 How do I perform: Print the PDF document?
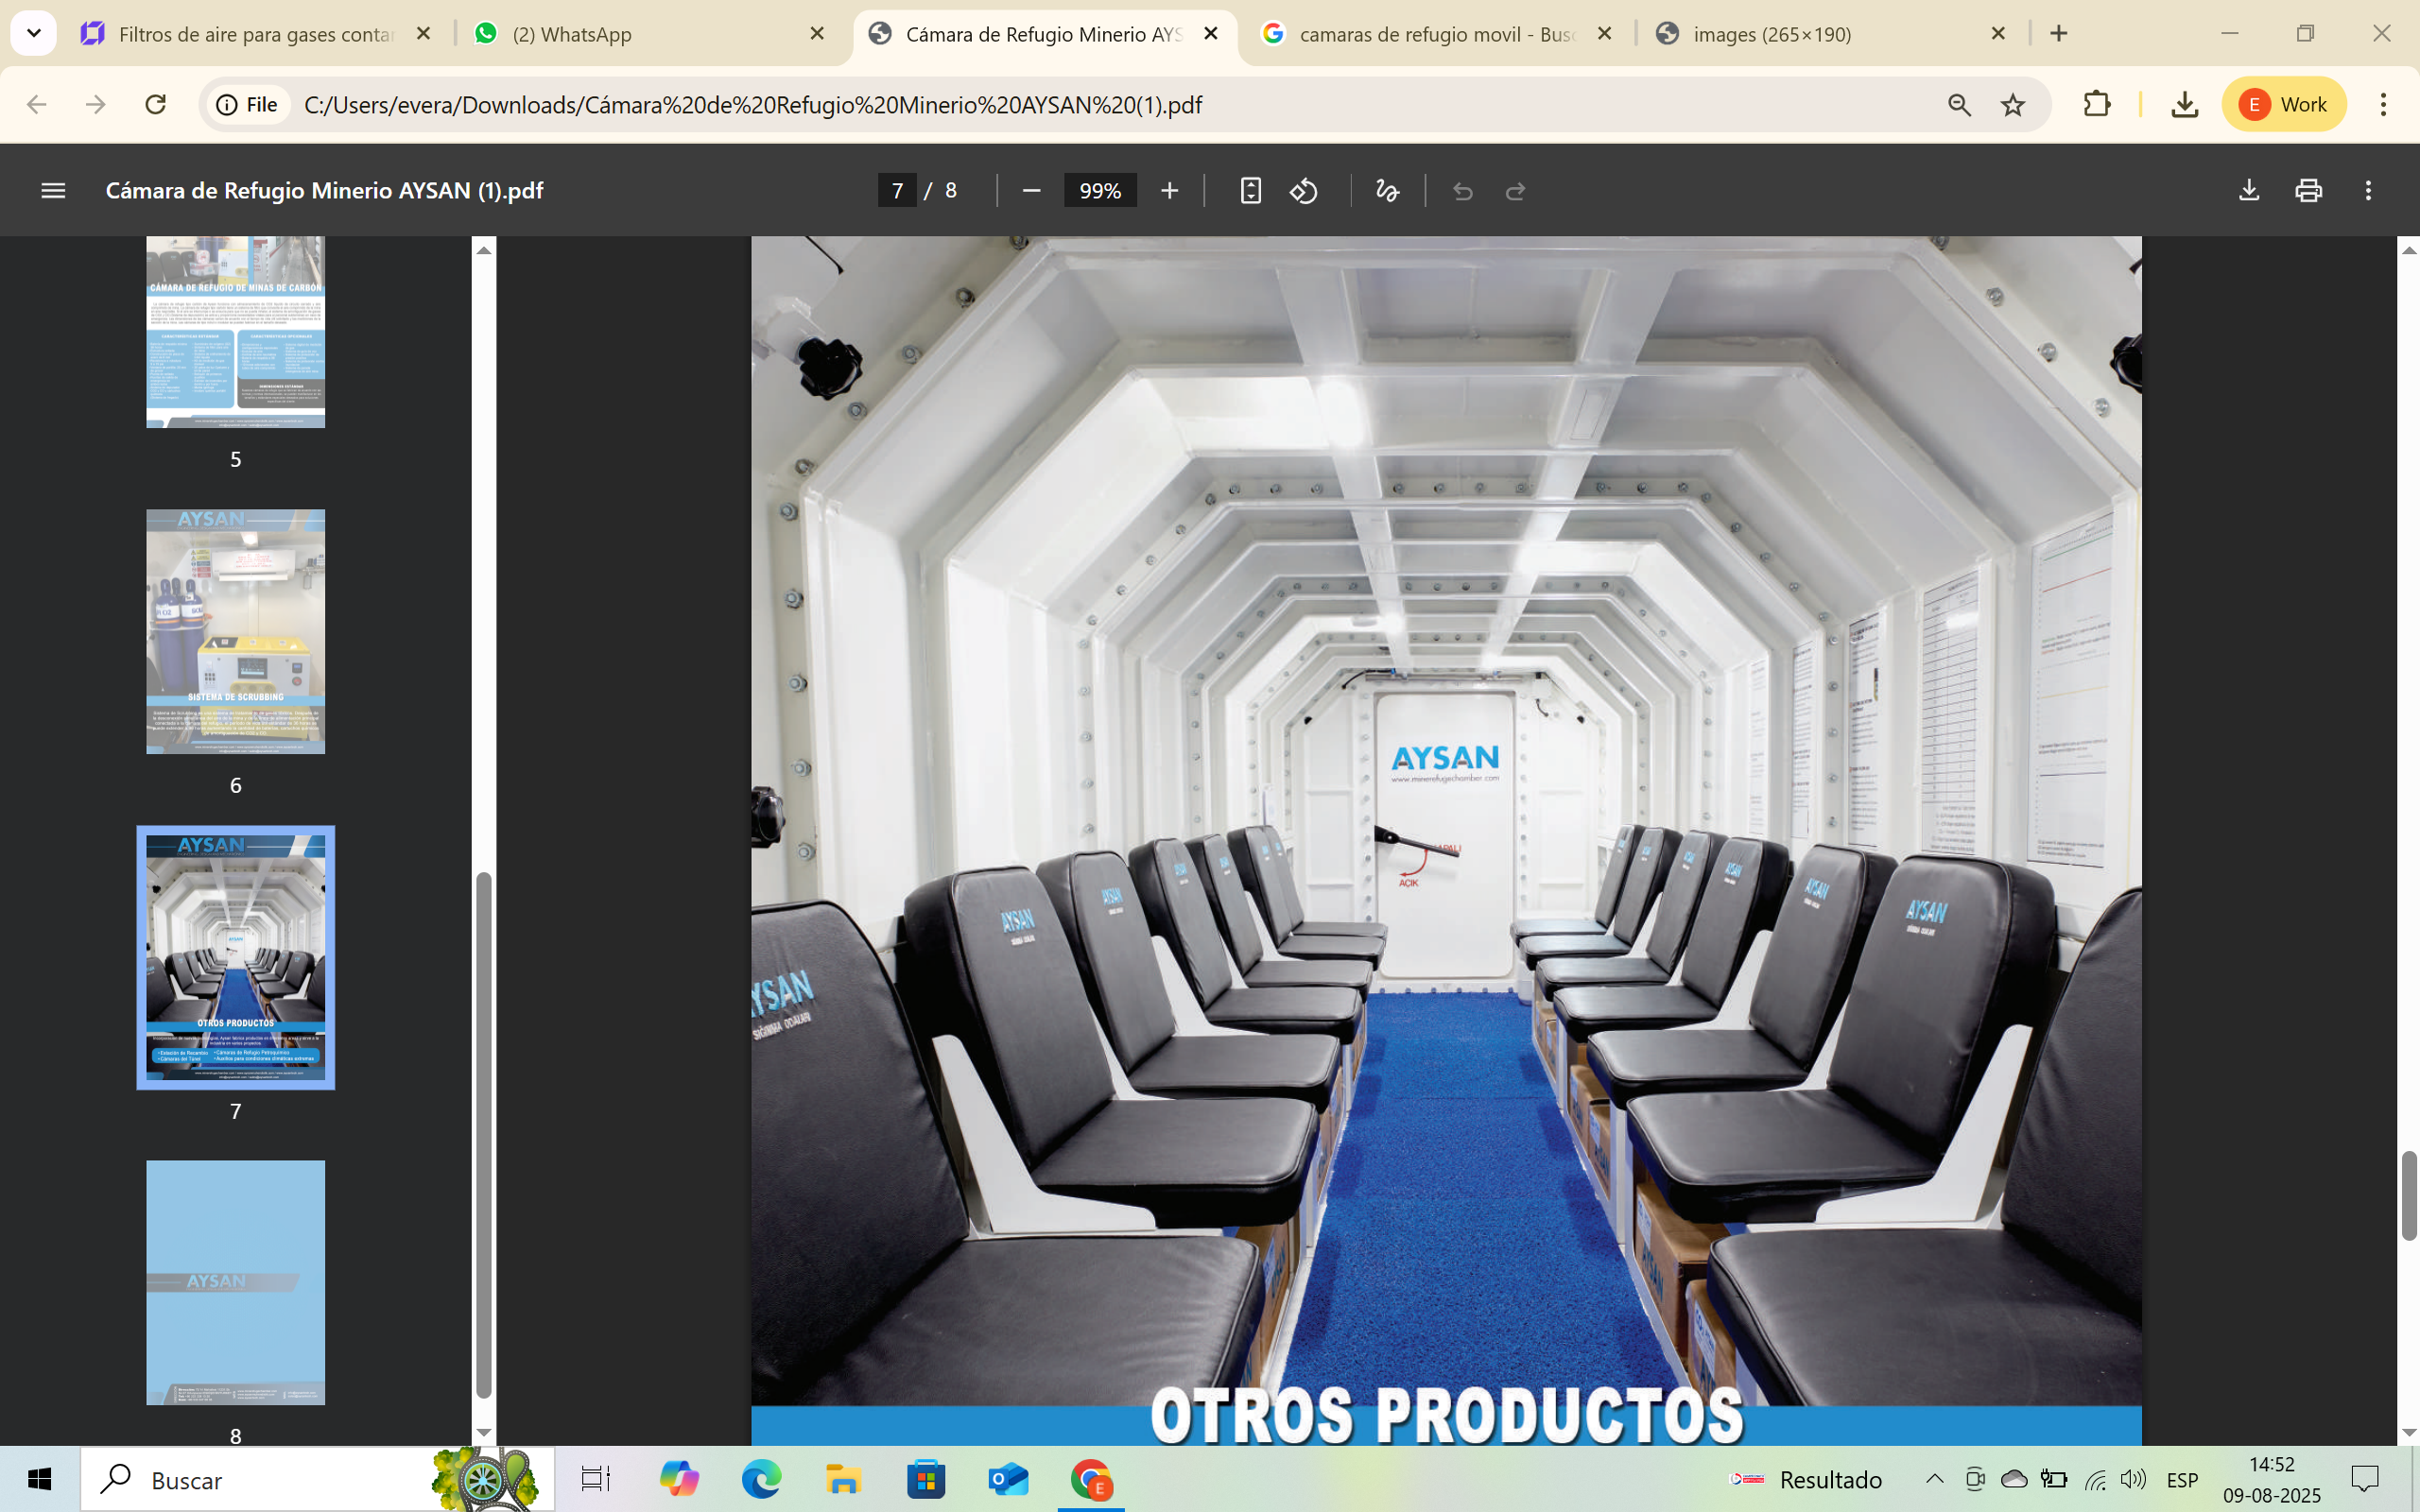point(2308,190)
